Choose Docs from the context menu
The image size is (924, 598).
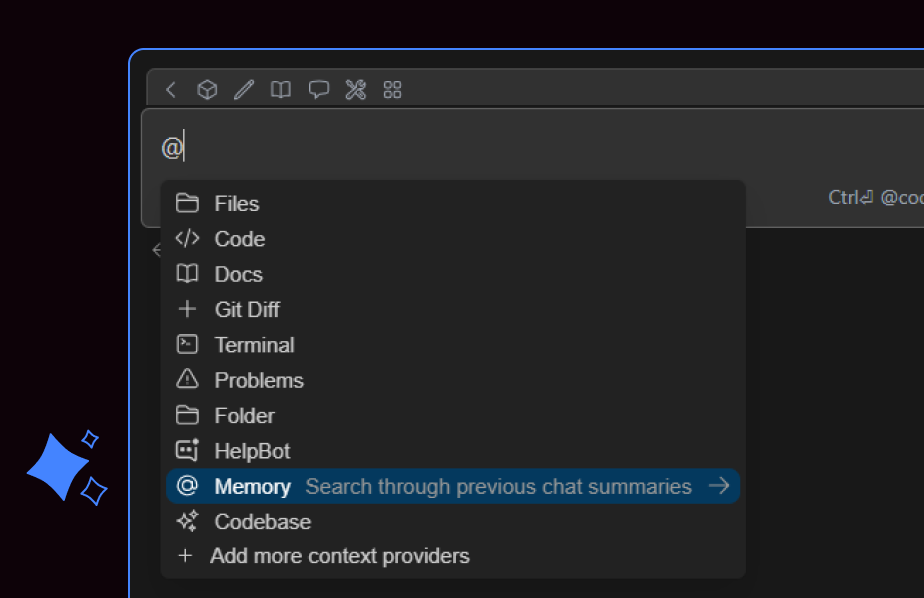click(238, 274)
